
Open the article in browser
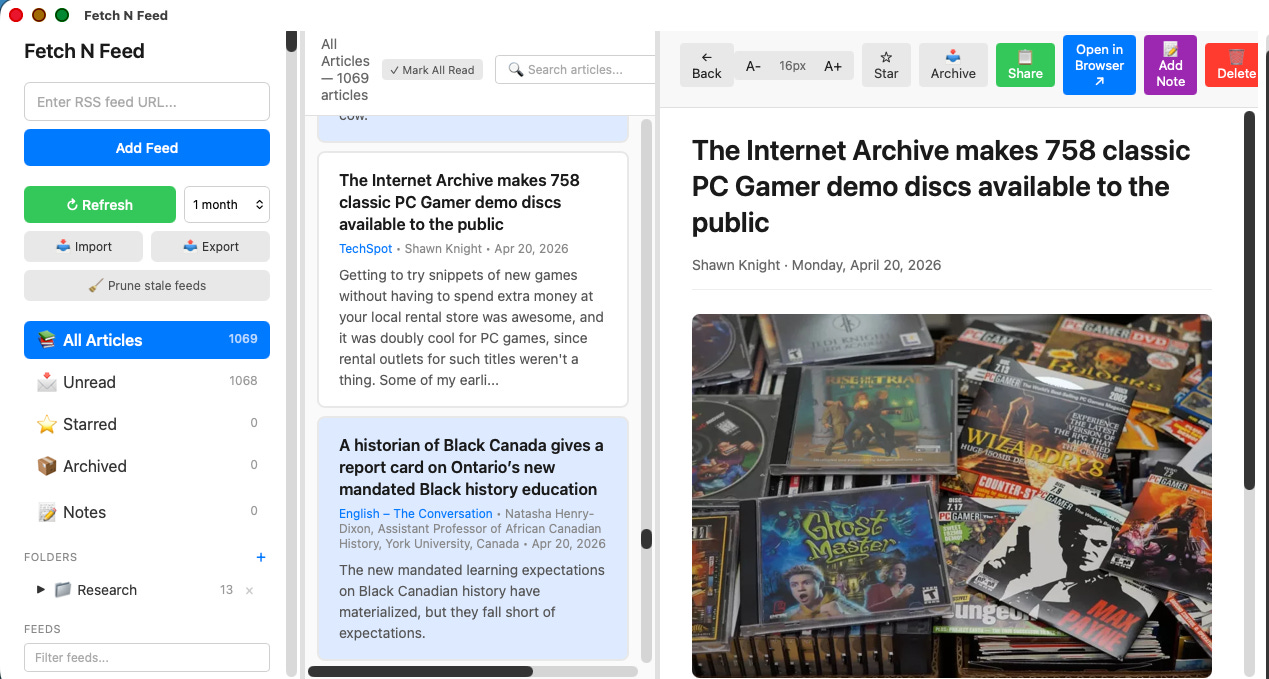1099,65
